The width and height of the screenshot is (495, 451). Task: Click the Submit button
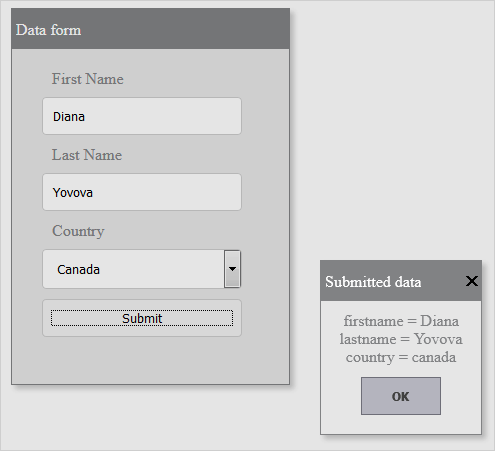click(x=142, y=318)
